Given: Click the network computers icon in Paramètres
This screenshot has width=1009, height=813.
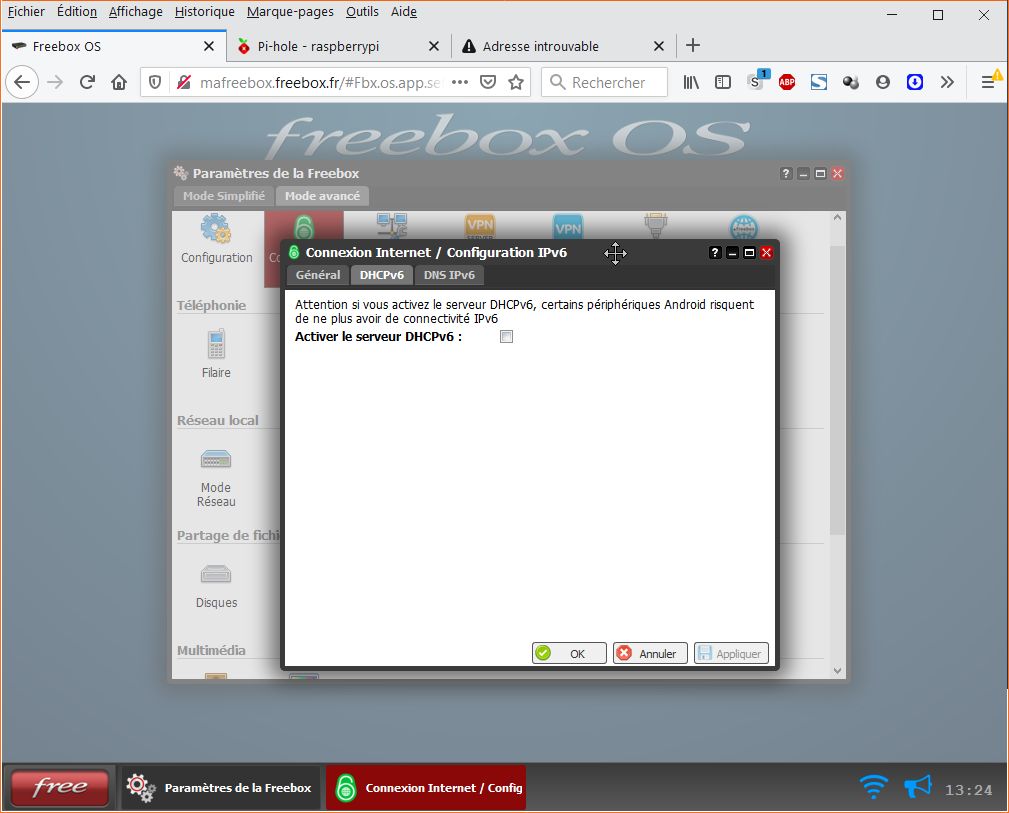Looking at the screenshot, I should click(x=392, y=225).
